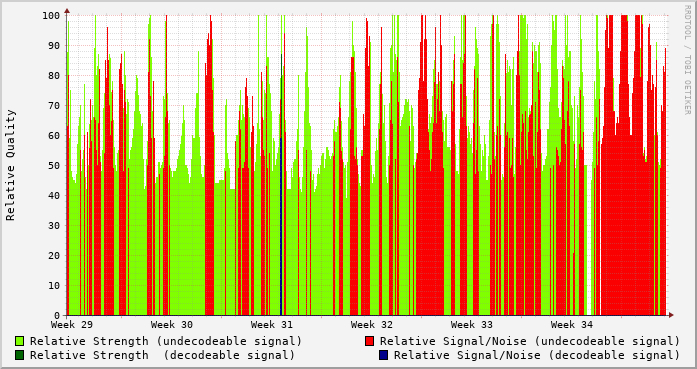The width and height of the screenshot is (697, 369).
Task: Click the 100 value on y-axis
Action: point(52,16)
